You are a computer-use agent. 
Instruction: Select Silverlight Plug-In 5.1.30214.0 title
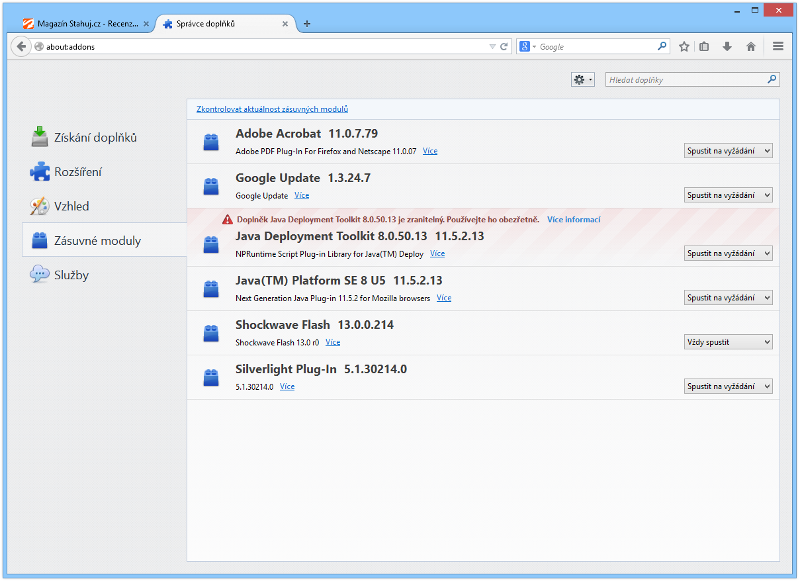321,369
